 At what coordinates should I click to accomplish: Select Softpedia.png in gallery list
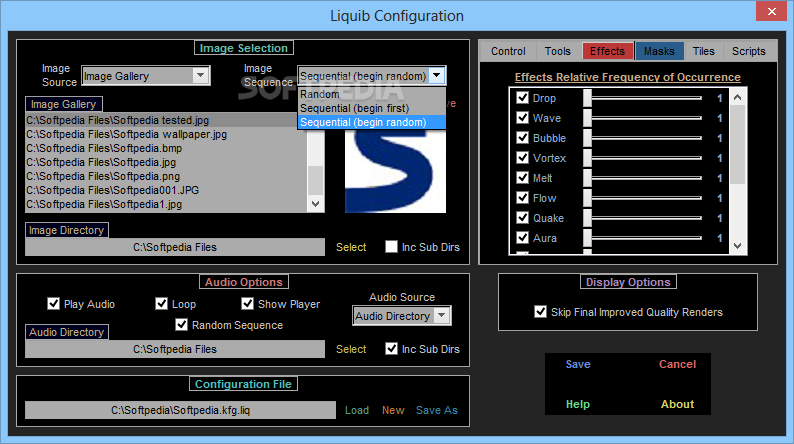tap(166, 176)
